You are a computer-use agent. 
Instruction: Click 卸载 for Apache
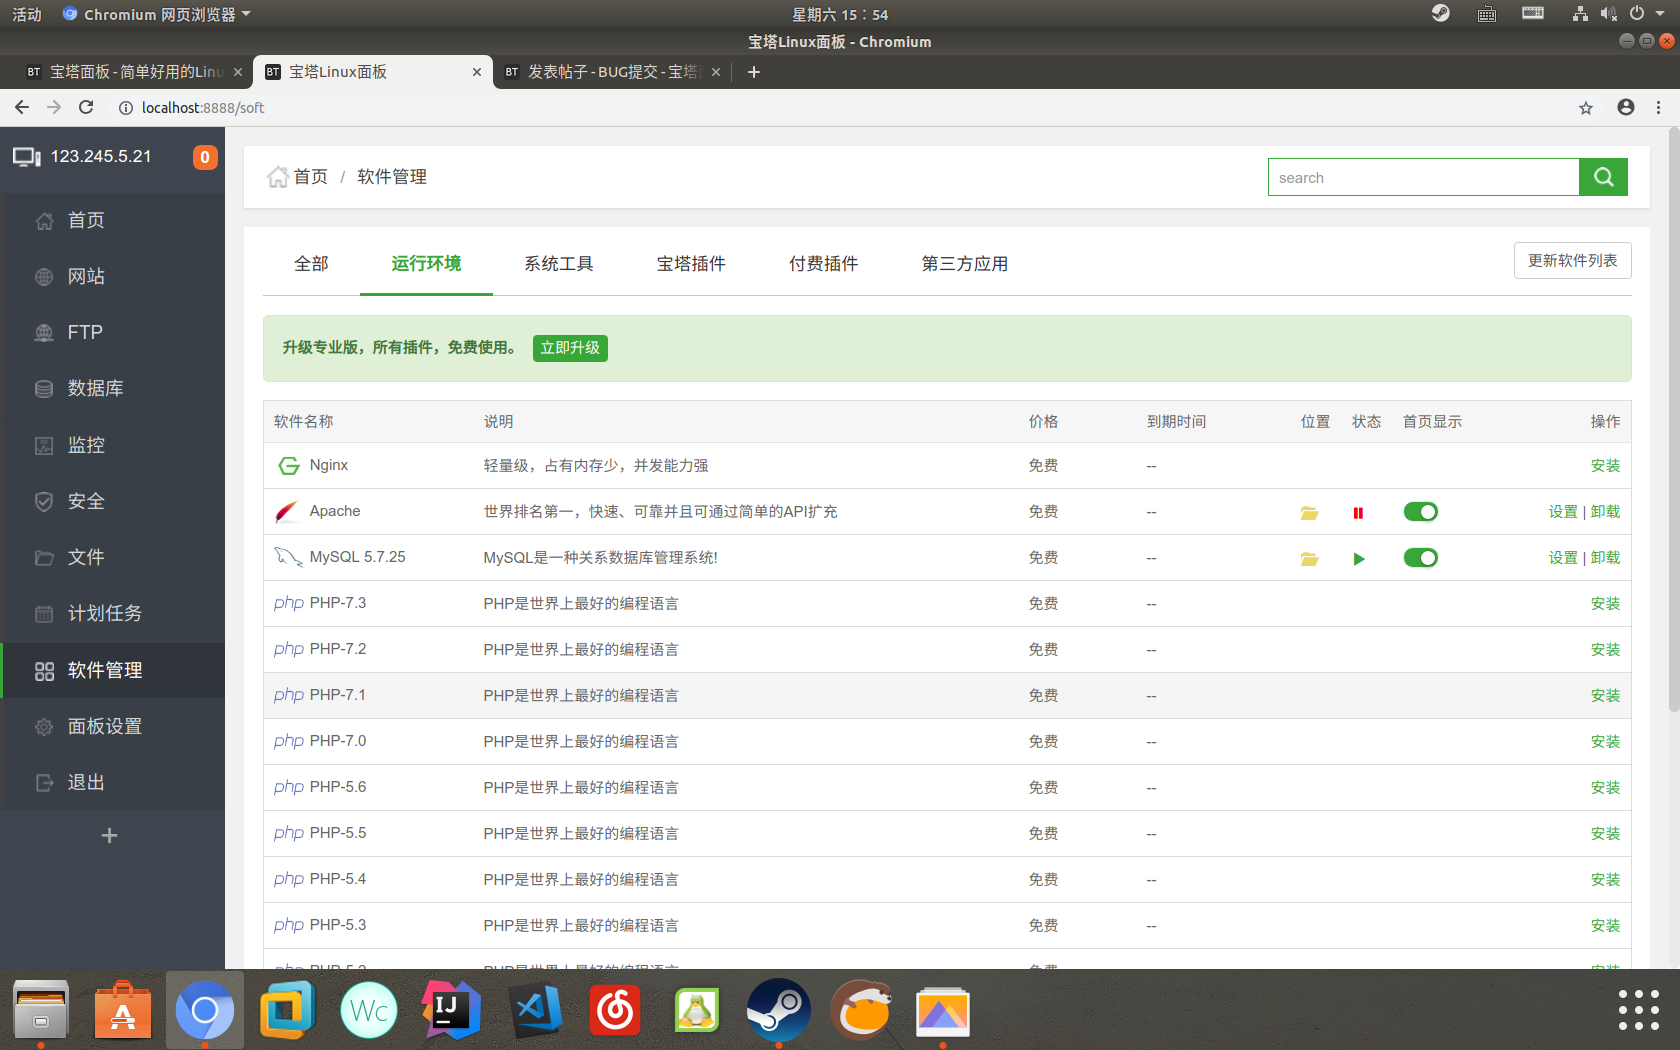1605,512
